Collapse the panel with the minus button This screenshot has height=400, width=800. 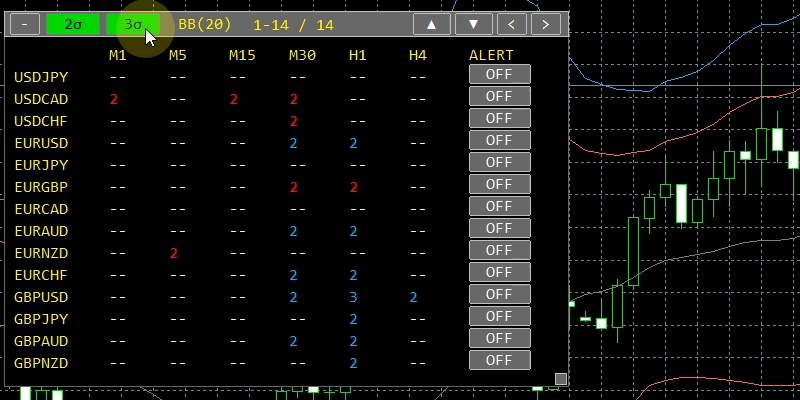pos(24,24)
